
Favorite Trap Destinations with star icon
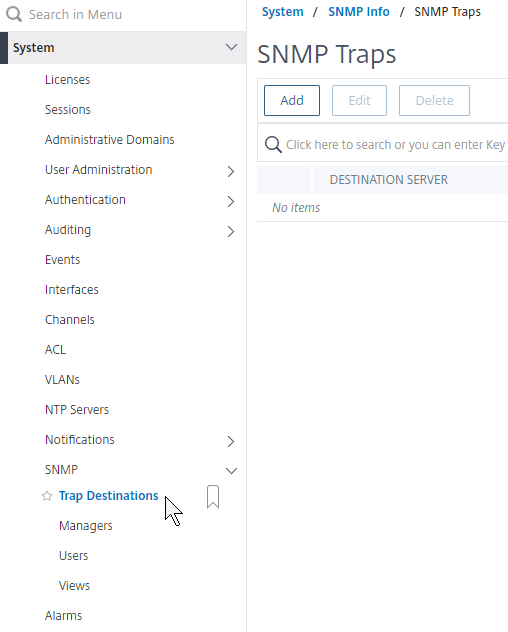[x=47, y=496]
